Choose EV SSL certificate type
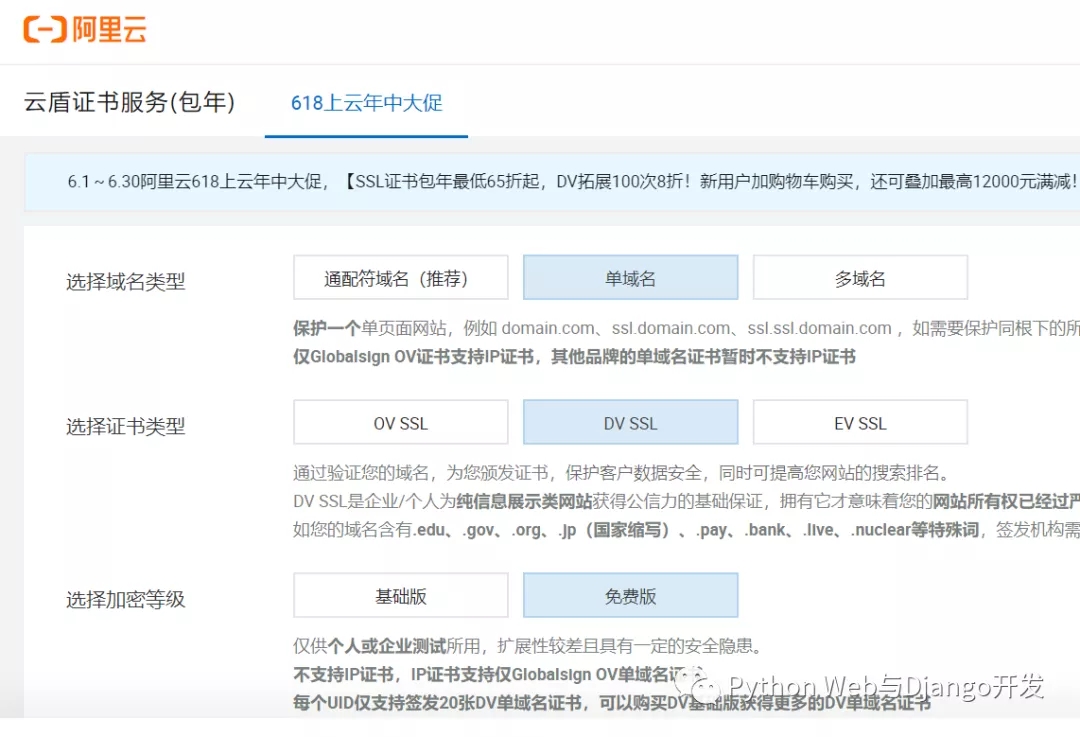Image resolution: width=1080 pixels, height=737 pixels. pyautogui.click(x=860, y=422)
